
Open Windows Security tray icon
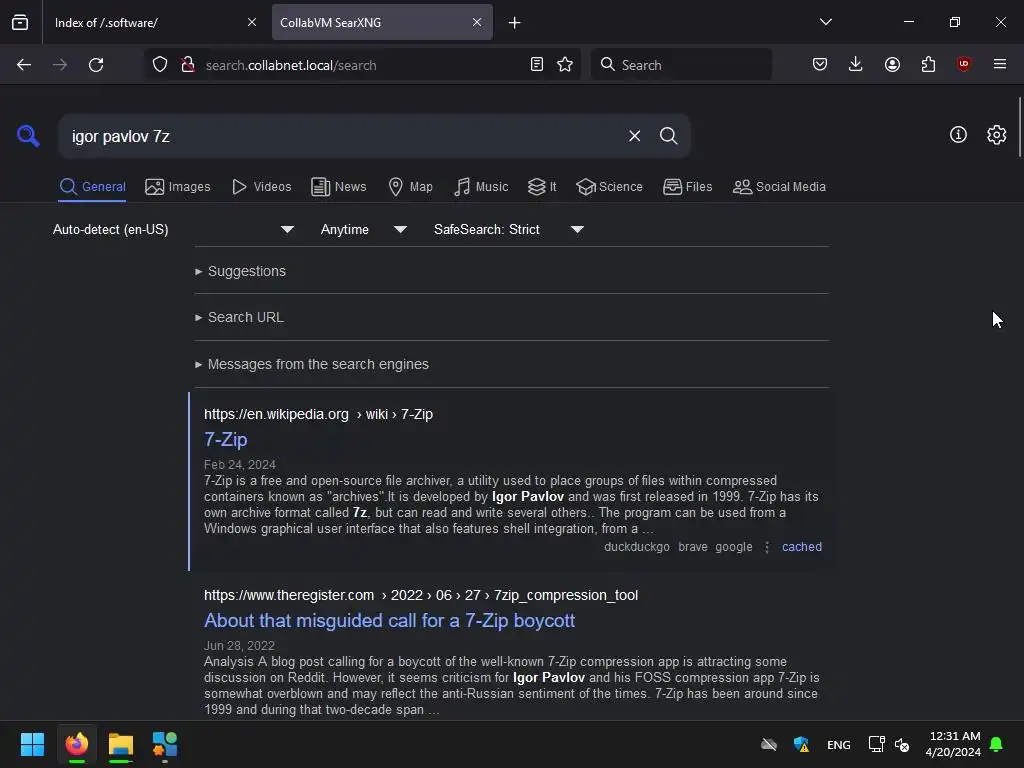tap(801, 744)
